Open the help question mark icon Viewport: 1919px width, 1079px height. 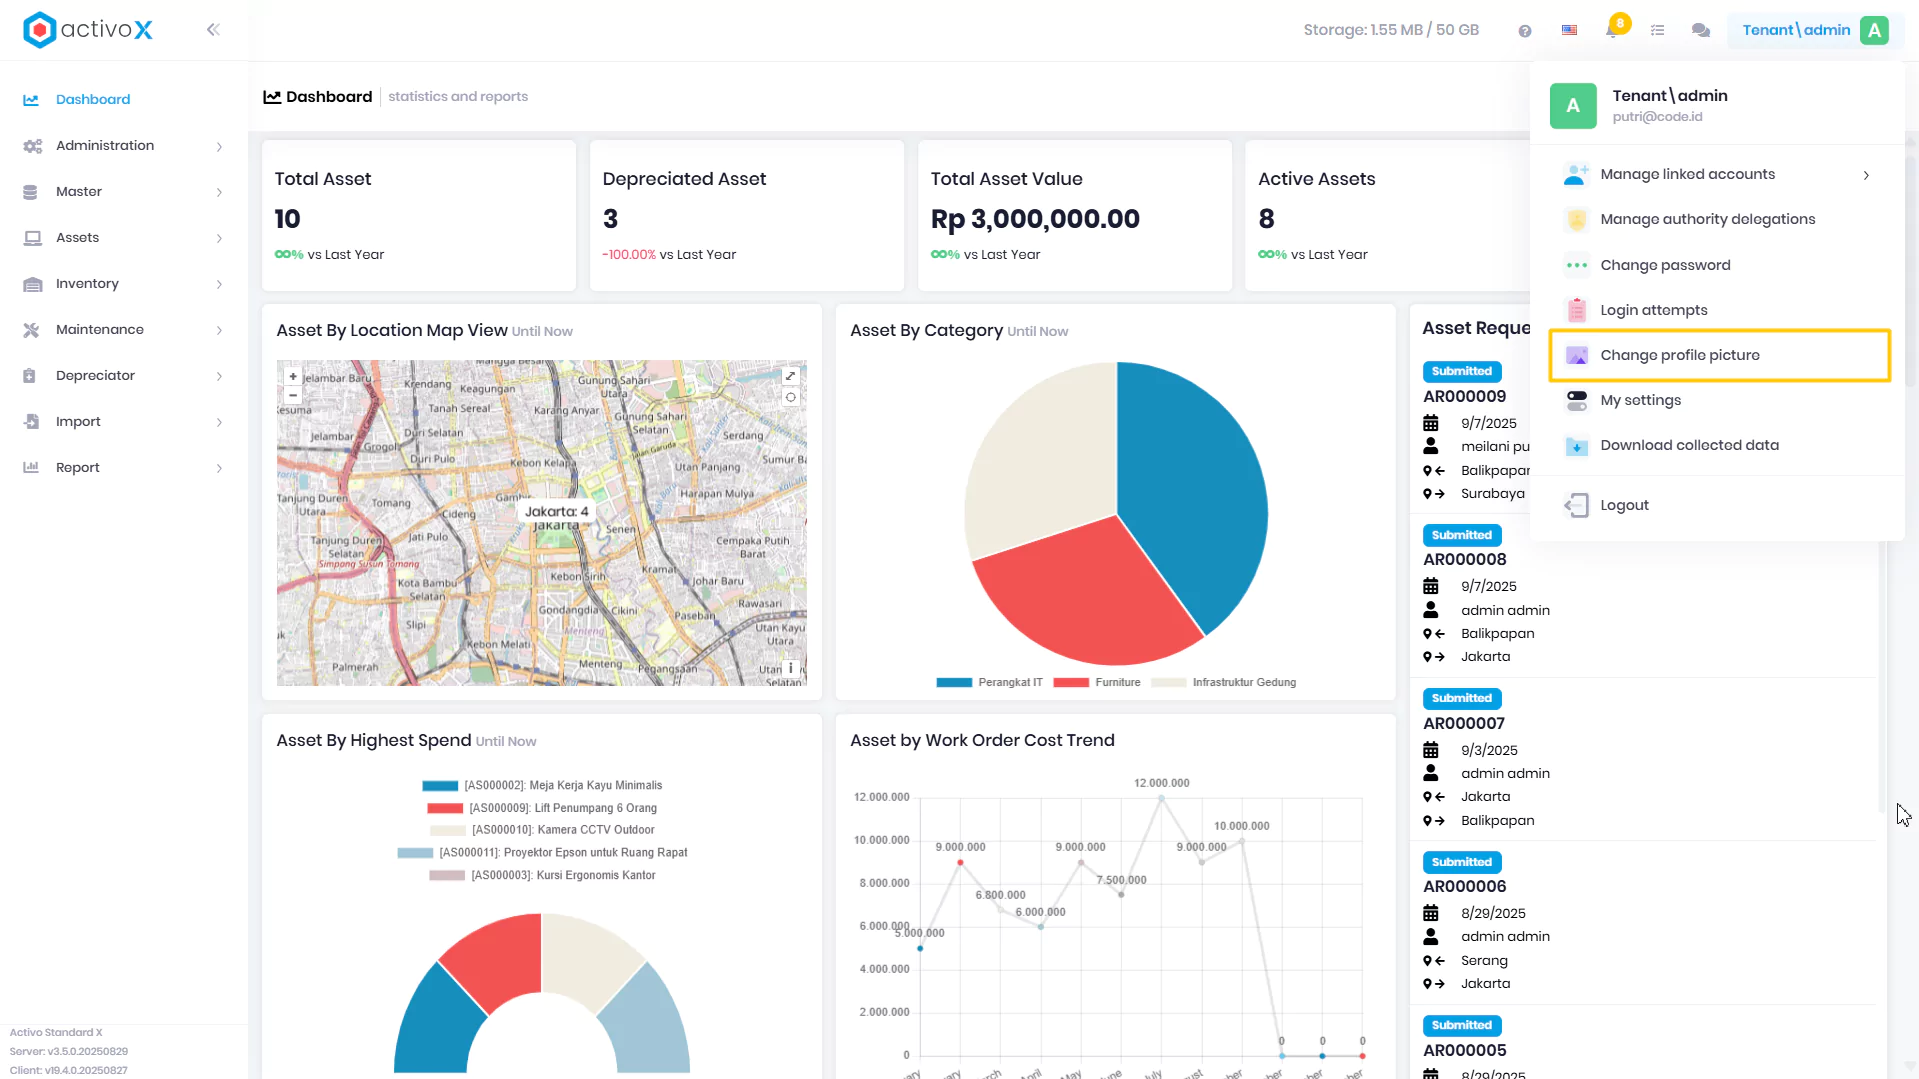pos(1525,31)
